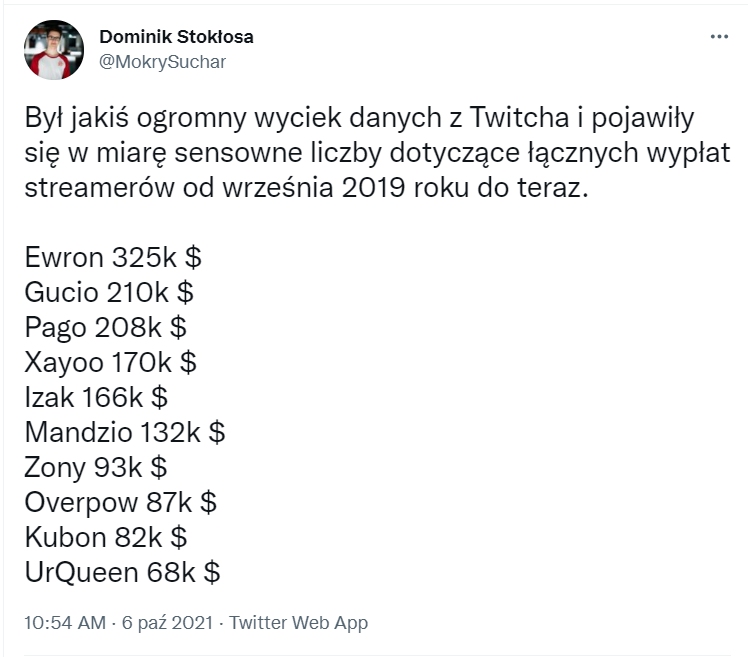Screen dimensions: 748x657
Task: Click the @MokrySuchar handle
Action: 163,62
